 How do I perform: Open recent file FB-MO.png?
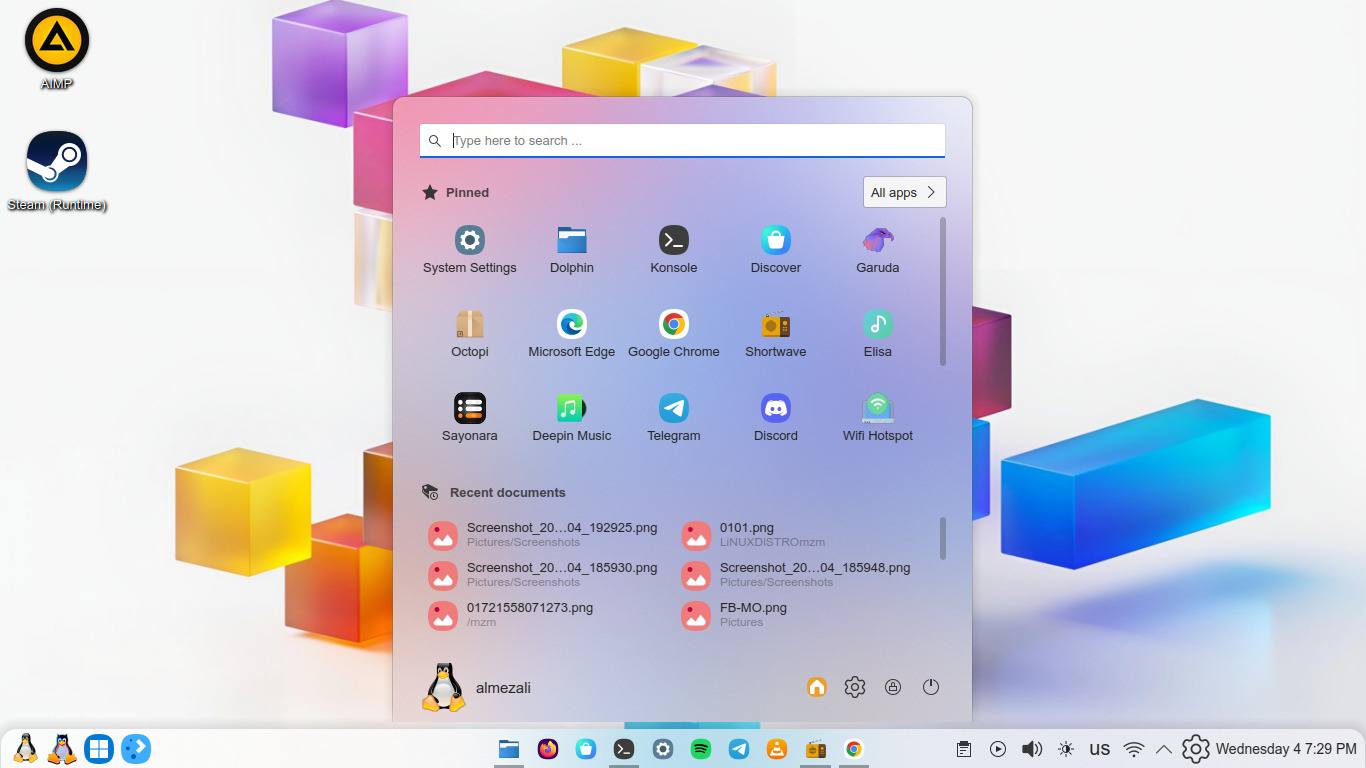736,615
